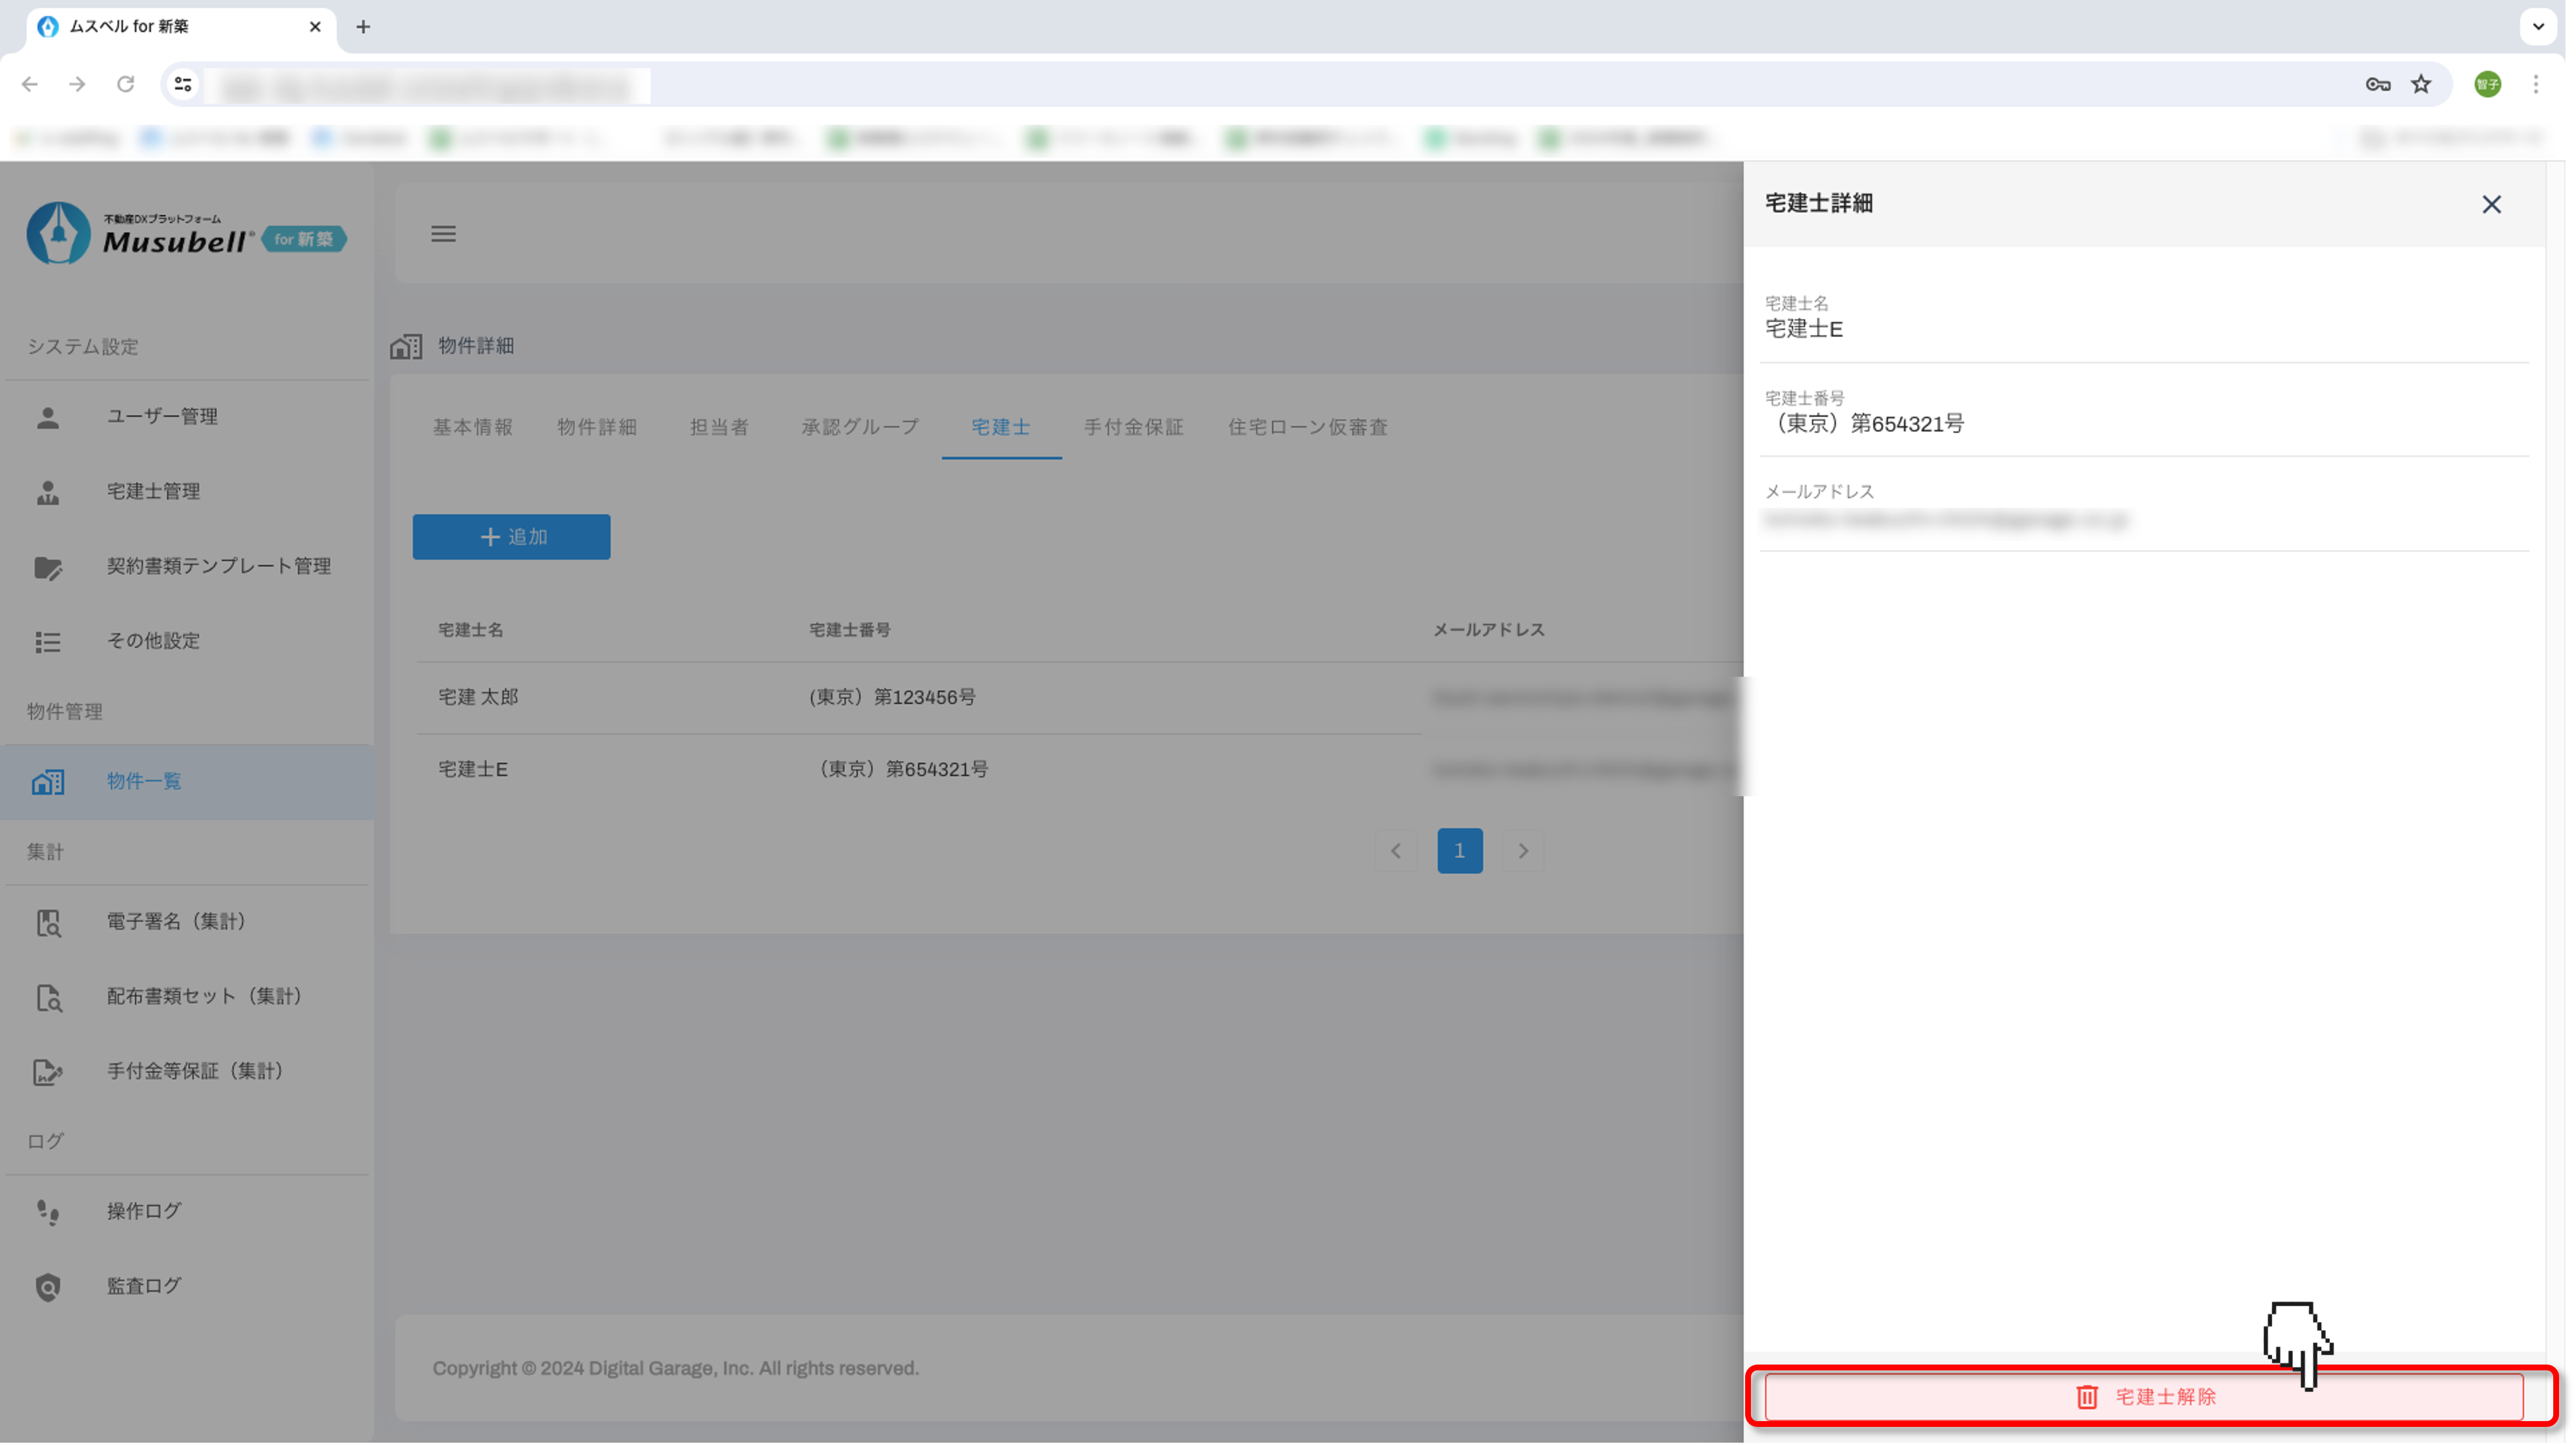Select the 住宅ローン仮審査 tab
The height and width of the screenshot is (1445, 2576).
(x=1307, y=427)
